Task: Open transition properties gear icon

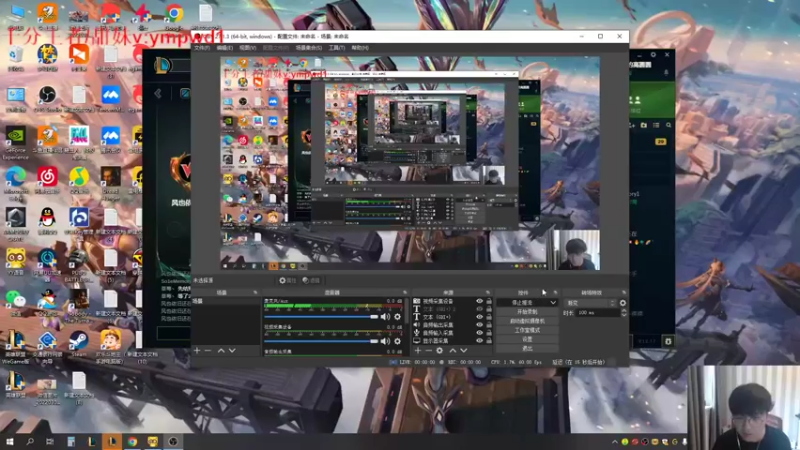Action: click(623, 303)
